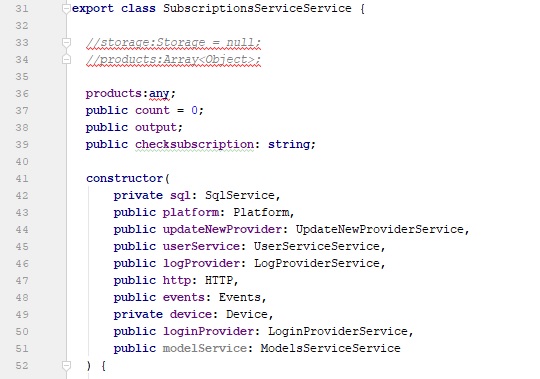
Task: Click line number 31 in the gutter
Action: pyautogui.click(x=22, y=9)
